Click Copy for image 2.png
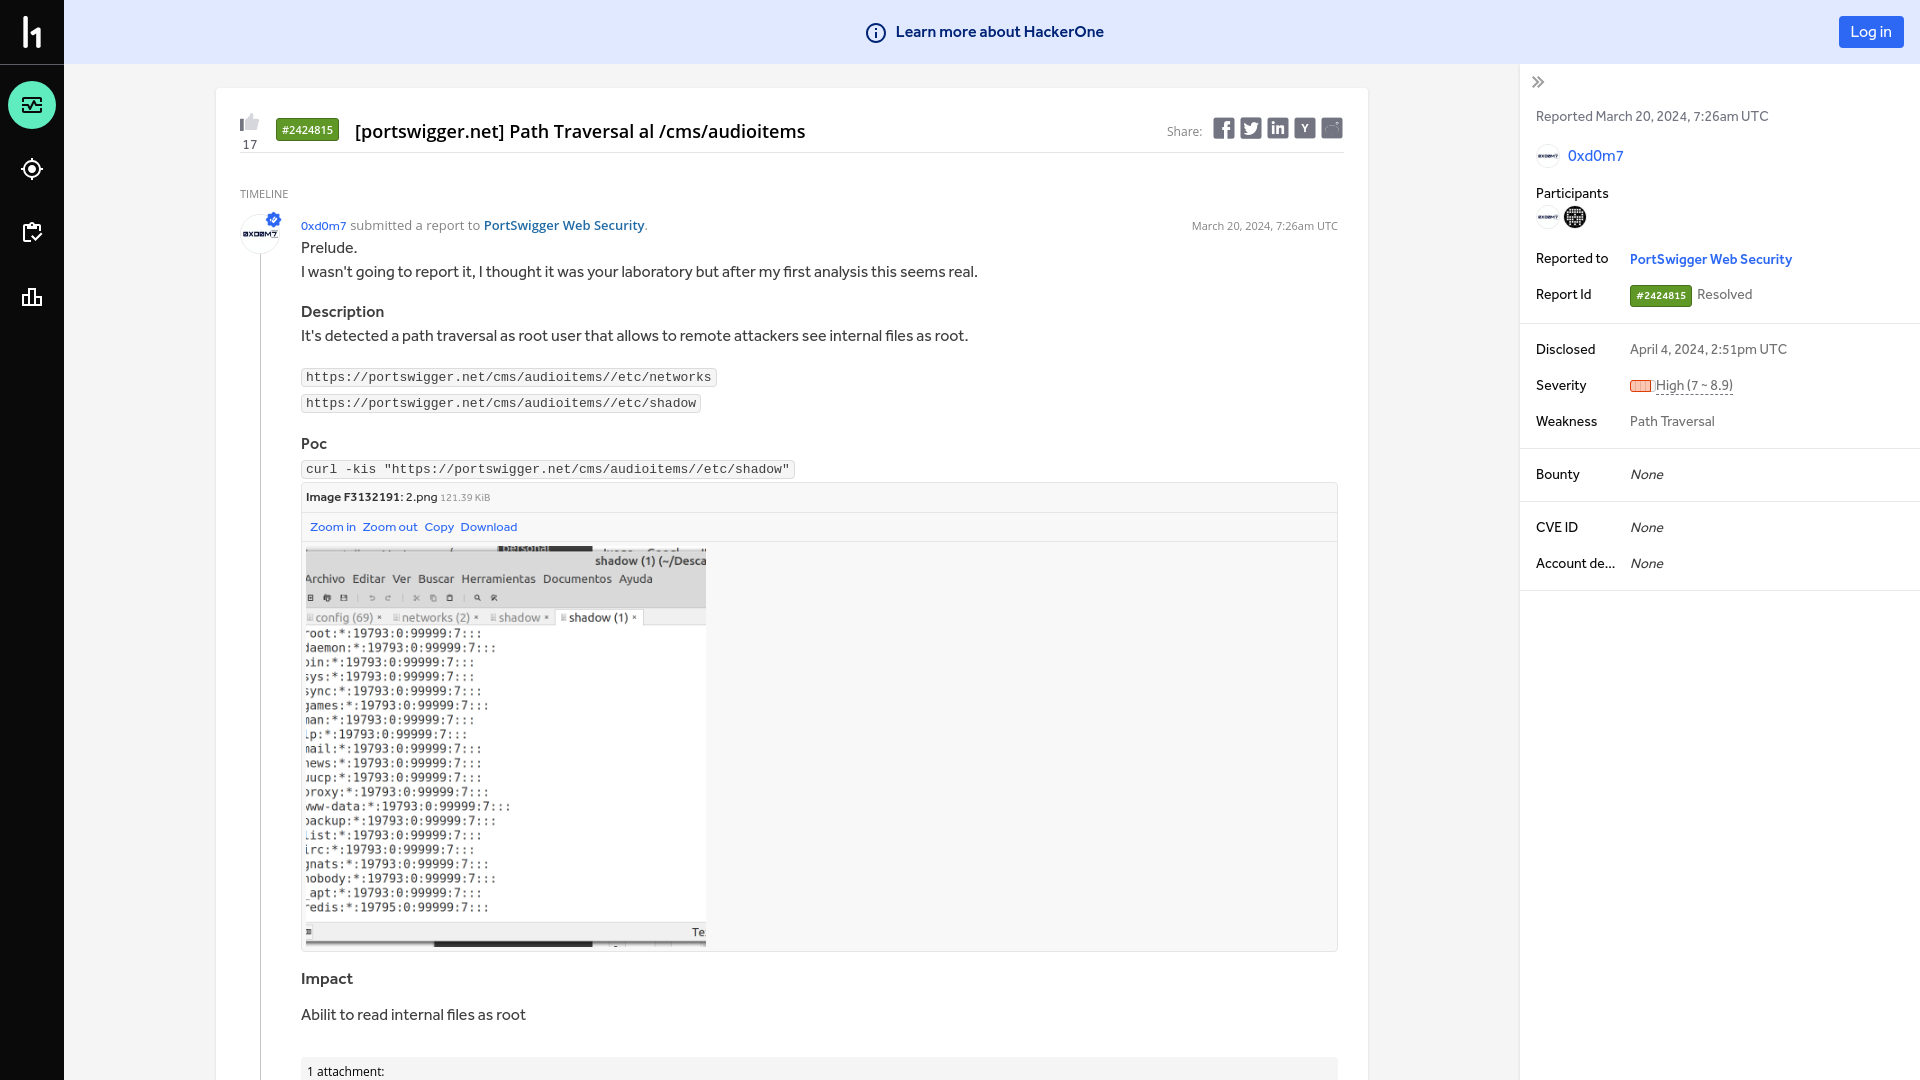Screen dimensions: 1920x1080 click(x=439, y=527)
